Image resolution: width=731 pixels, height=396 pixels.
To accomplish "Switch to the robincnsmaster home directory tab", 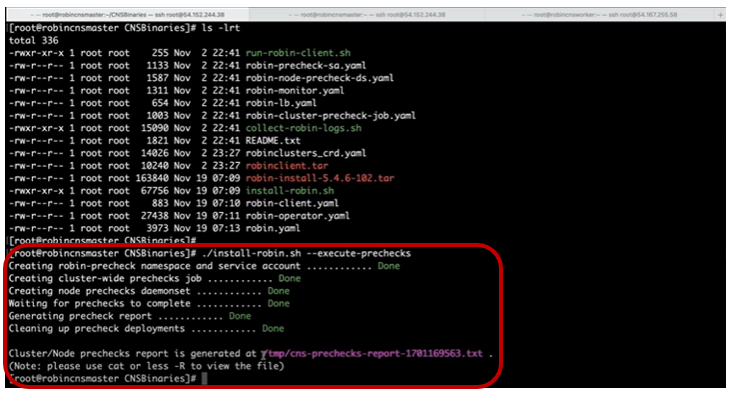I will (366, 14).
